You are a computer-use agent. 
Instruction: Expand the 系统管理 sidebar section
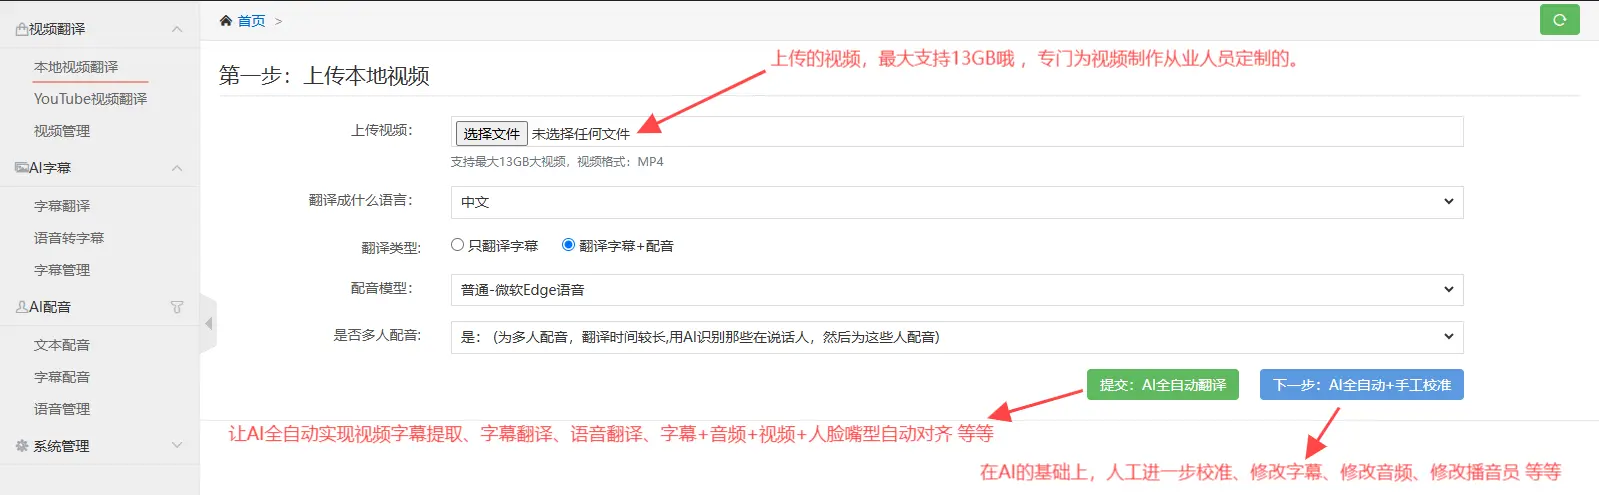coord(177,446)
